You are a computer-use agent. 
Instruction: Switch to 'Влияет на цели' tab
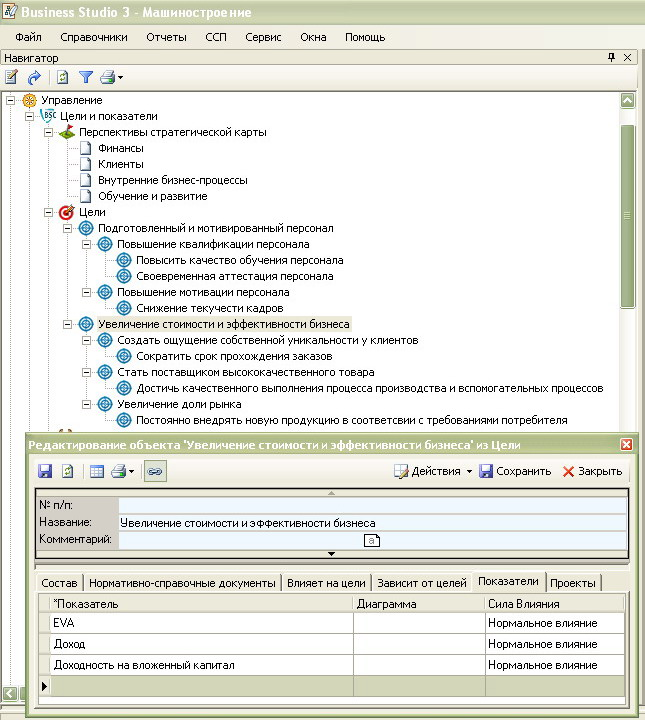click(326, 583)
